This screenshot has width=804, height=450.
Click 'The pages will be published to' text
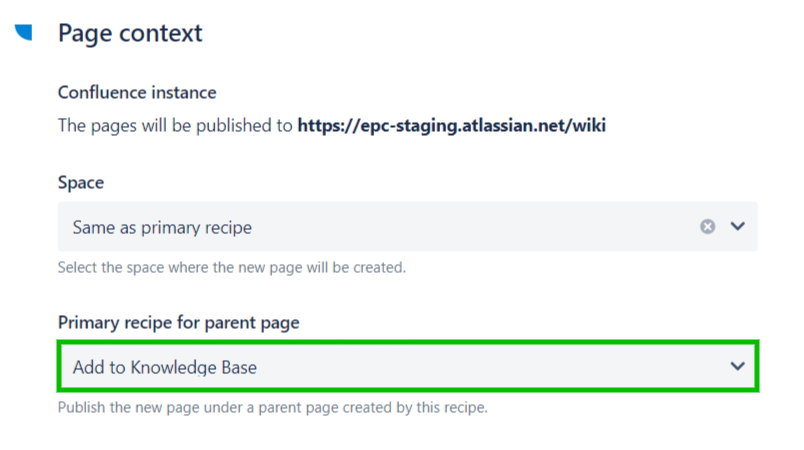(176, 126)
